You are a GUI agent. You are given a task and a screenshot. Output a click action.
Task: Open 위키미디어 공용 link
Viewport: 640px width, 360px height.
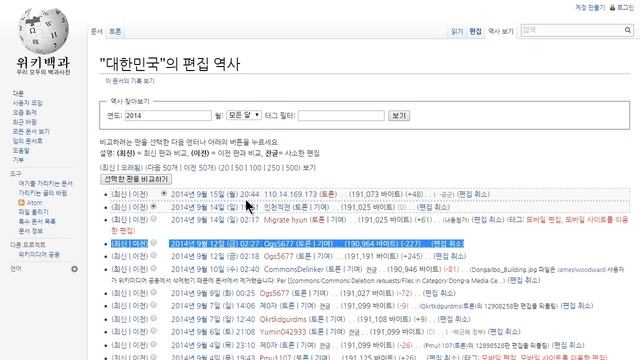pos(39,254)
